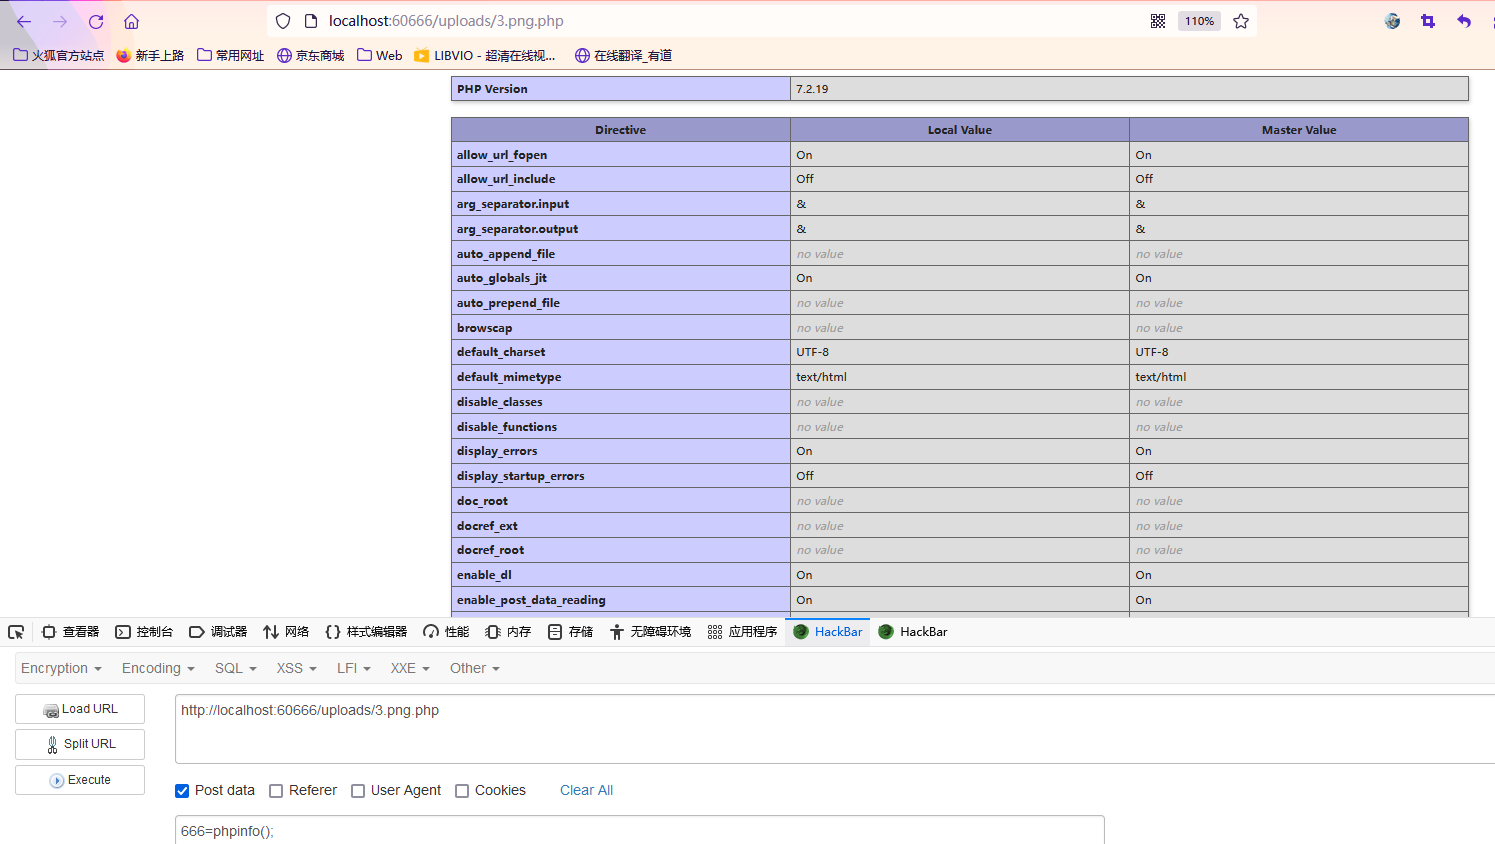Expand the XSS dropdown menu
Viewport: 1495px width, 844px height.
[297, 668]
